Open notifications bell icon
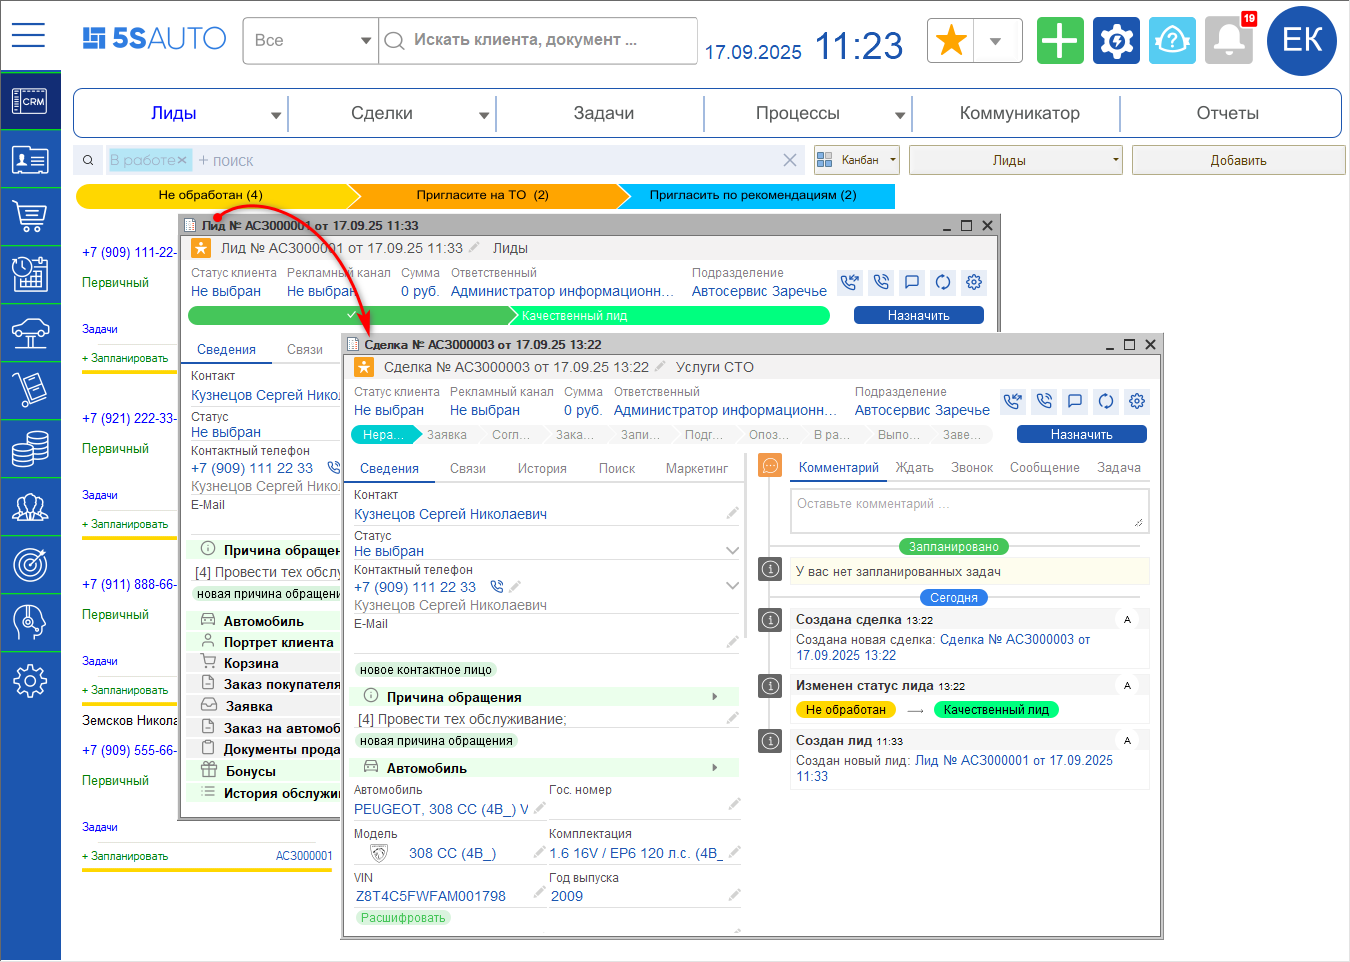Viewport: 1350px width, 962px height. pos(1229,41)
